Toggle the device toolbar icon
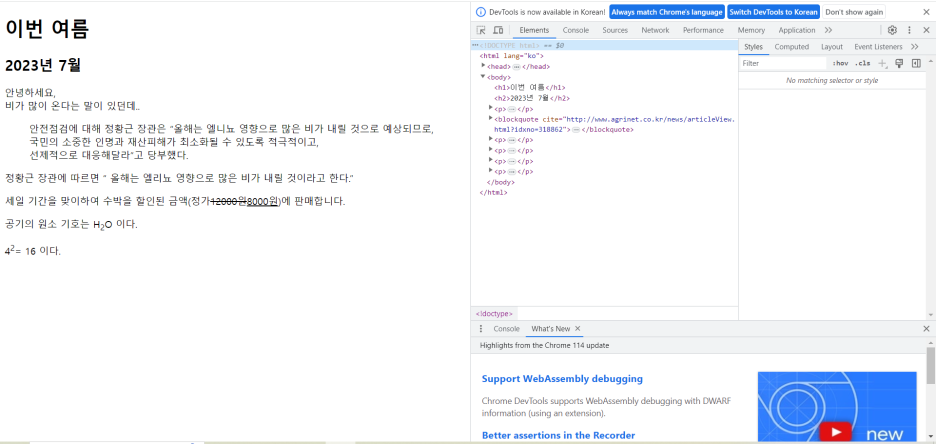The image size is (936, 444). click(x=498, y=30)
